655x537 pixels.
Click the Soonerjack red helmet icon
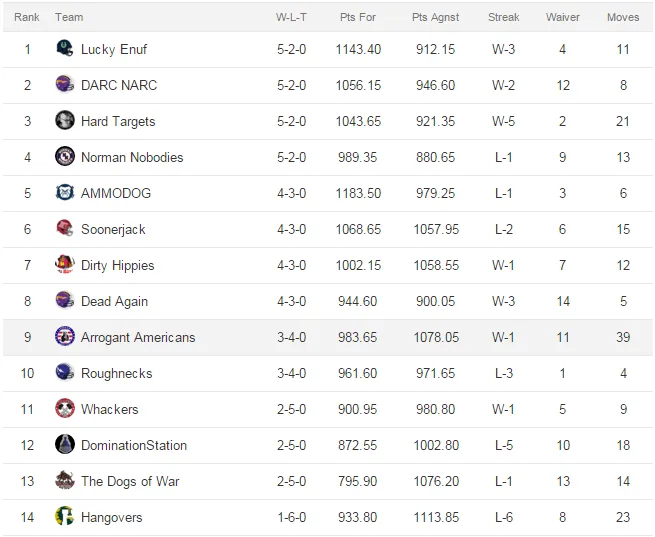(x=65, y=228)
